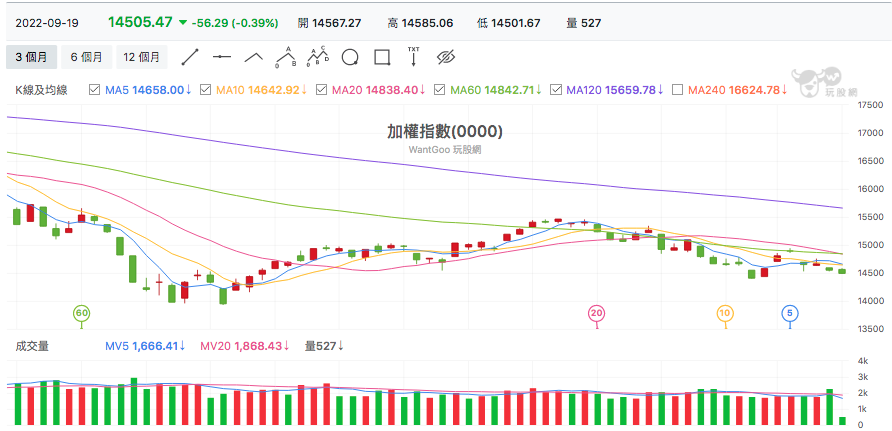
Task: Pick the ABCD wave pattern tool
Action: (x=319, y=57)
